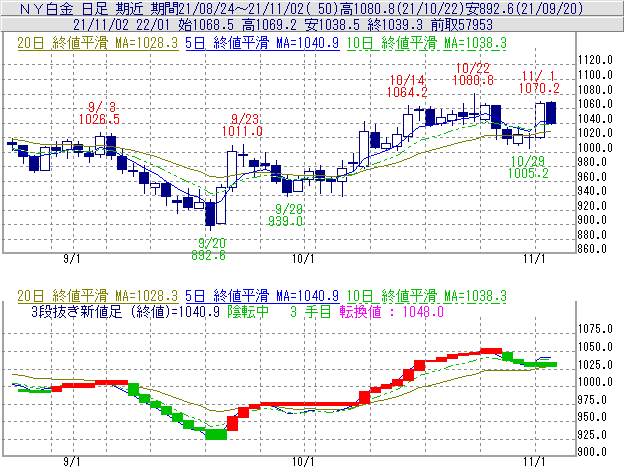This screenshot has width=624, height=475.
Task: Select lower chart 10日 終値平滑 MA=1038.3 legend
Action: [x=427, y=296]
